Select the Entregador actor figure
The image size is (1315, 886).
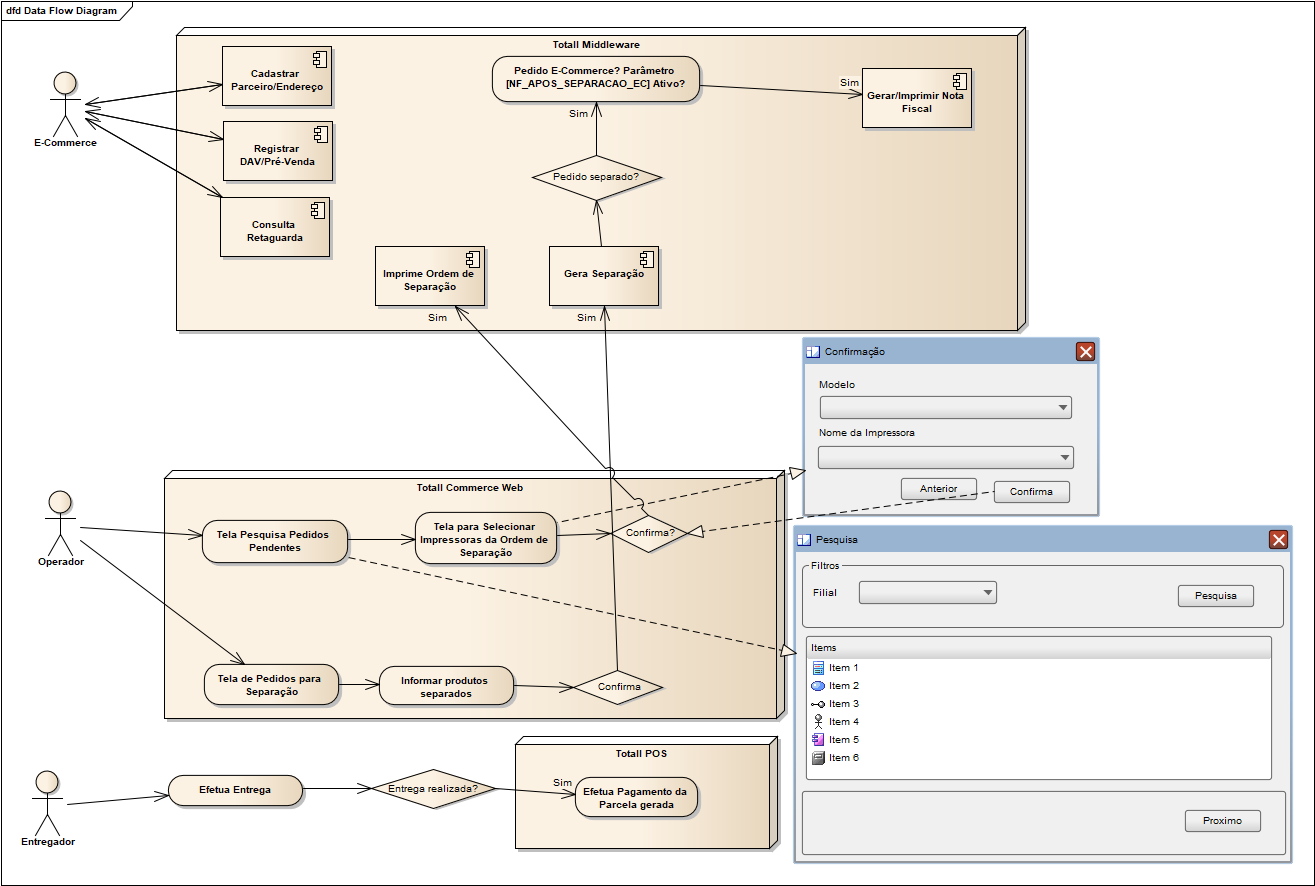click(47, 802)
